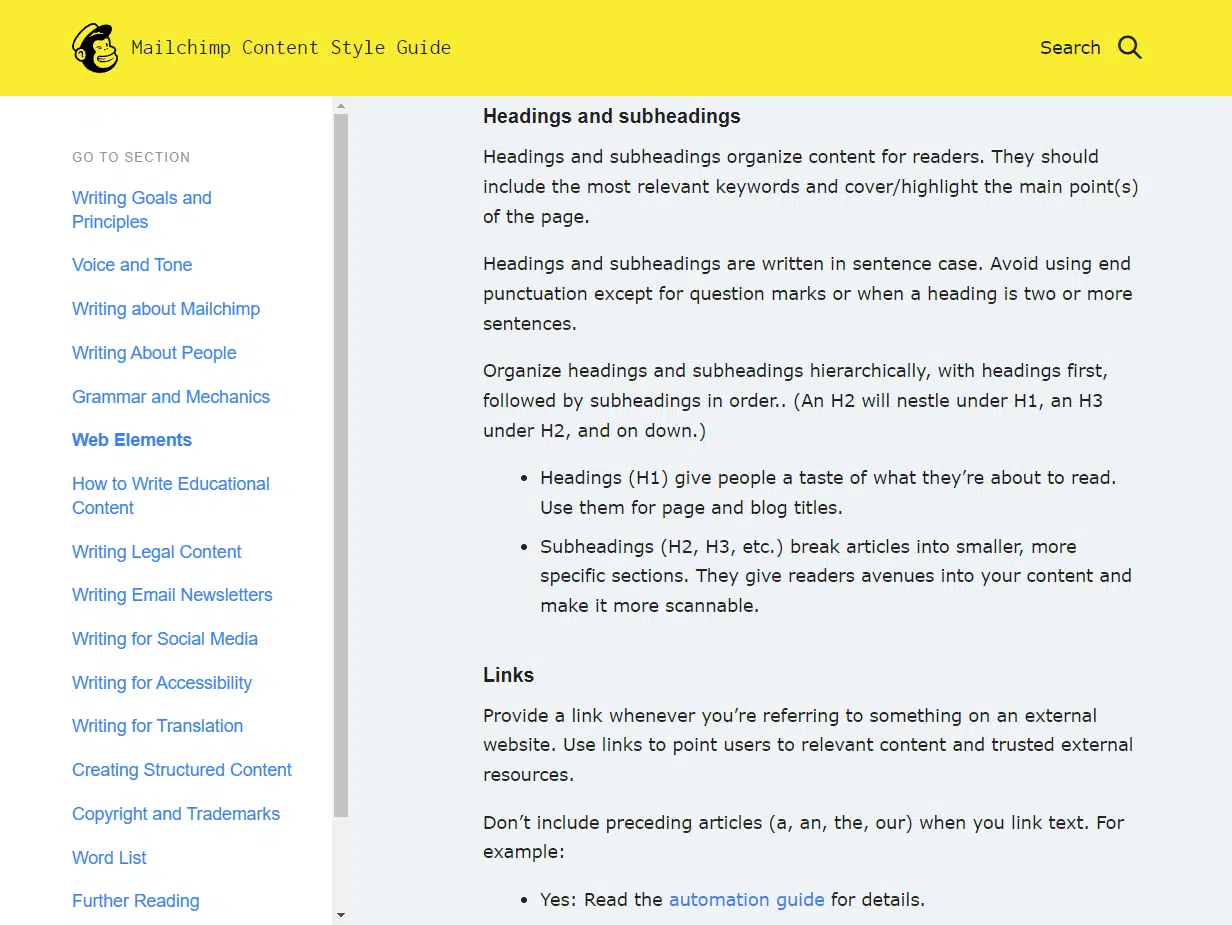Click the sidebar scroll down arrow
Screen dimensions: 1232x925
(x=341, y=915)
